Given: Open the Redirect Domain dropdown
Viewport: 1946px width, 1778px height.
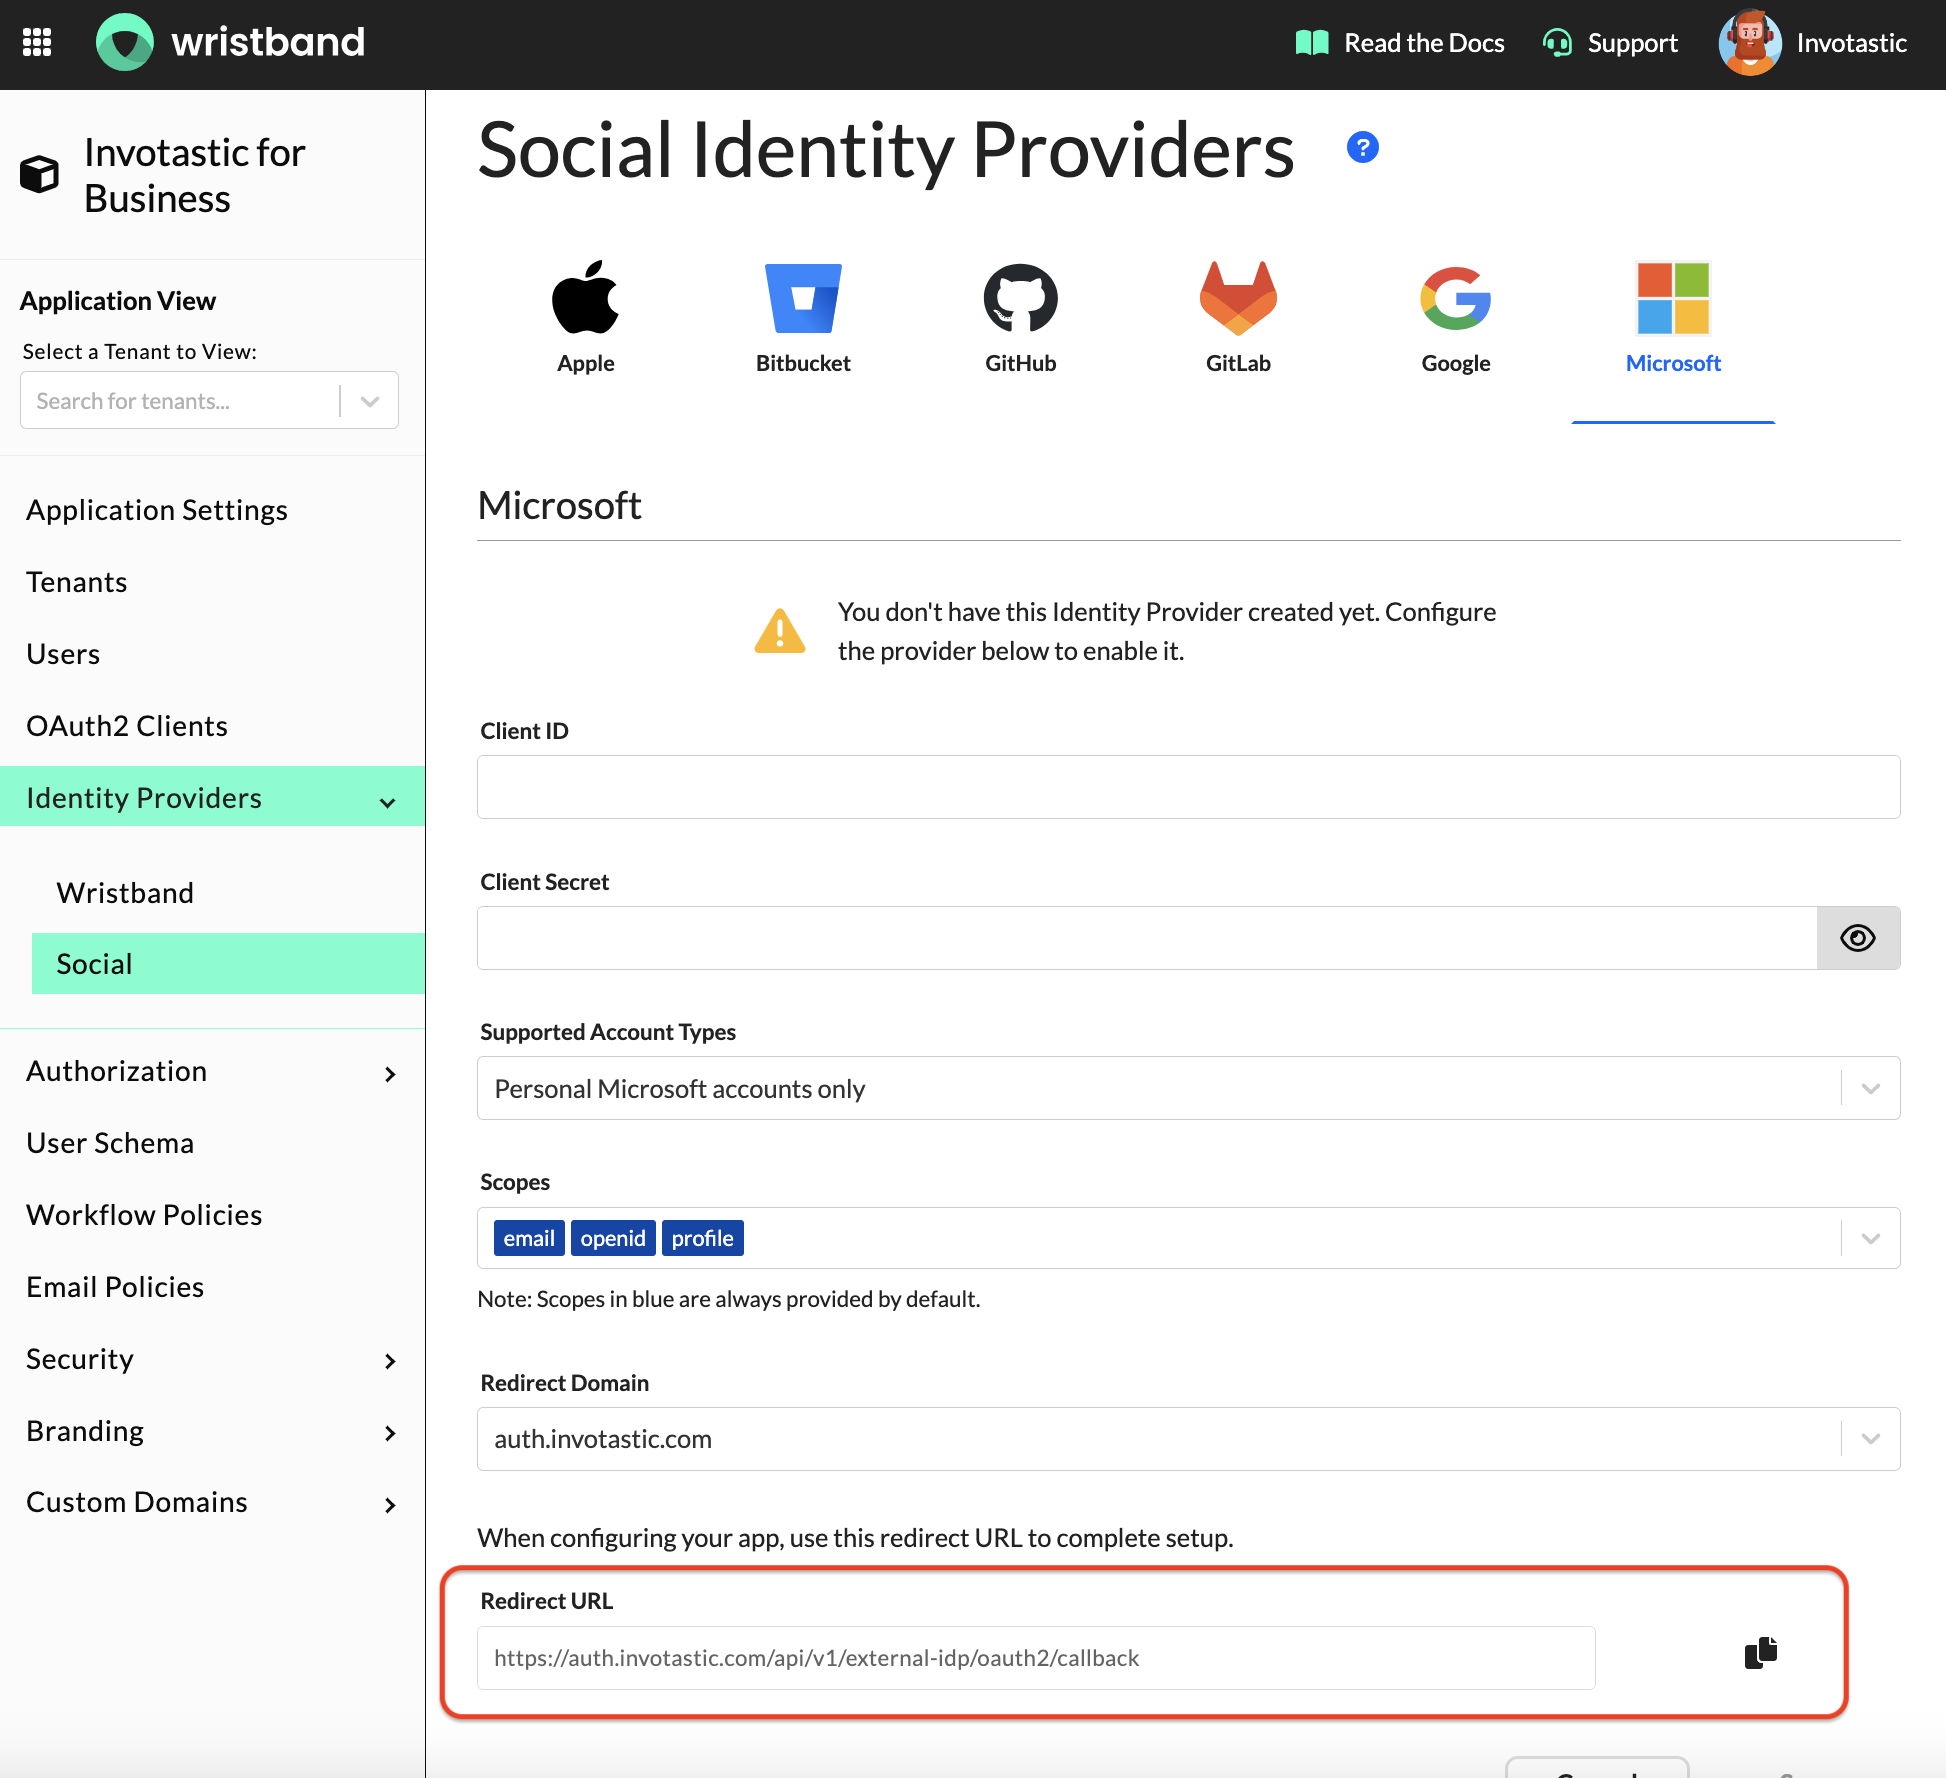Looking at the screenshot, I should click(1188, 1439).
